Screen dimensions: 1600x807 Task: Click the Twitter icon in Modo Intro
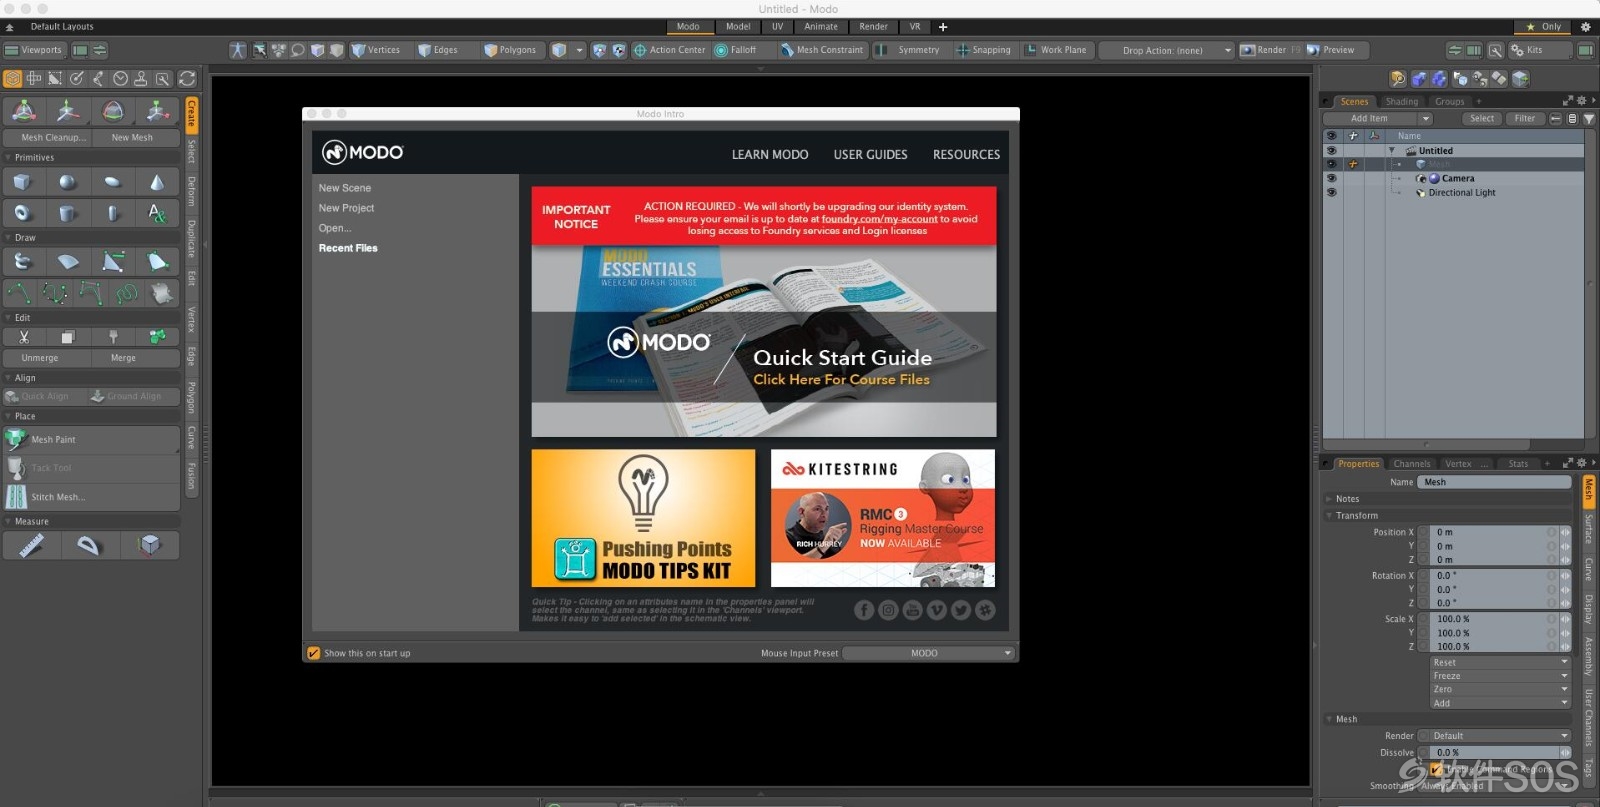(x=961, y=610)
